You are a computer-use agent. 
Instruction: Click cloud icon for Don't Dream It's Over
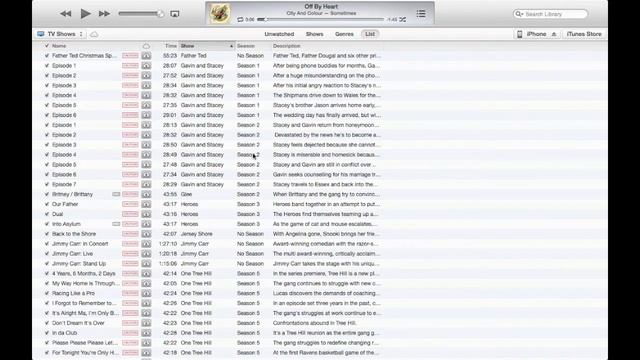[146, 323]
